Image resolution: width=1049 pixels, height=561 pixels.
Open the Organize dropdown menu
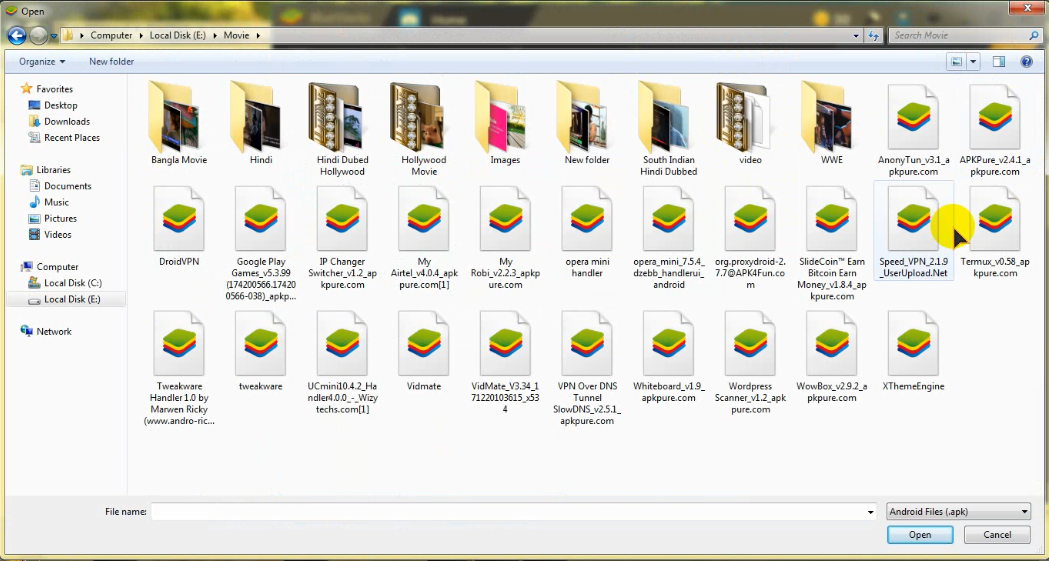(42, 62)
